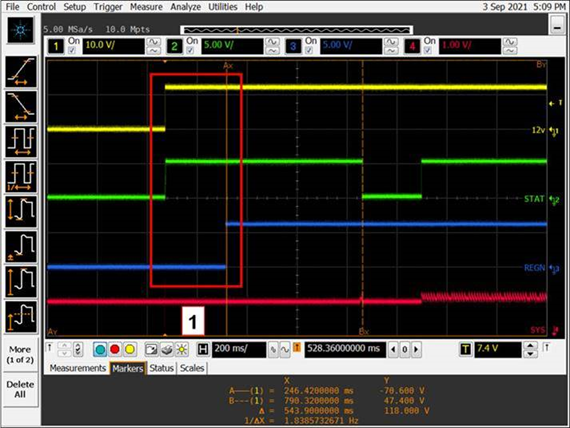Open channel 1 settings button
This screenshot has height=428, width=570.
(56, 46)
